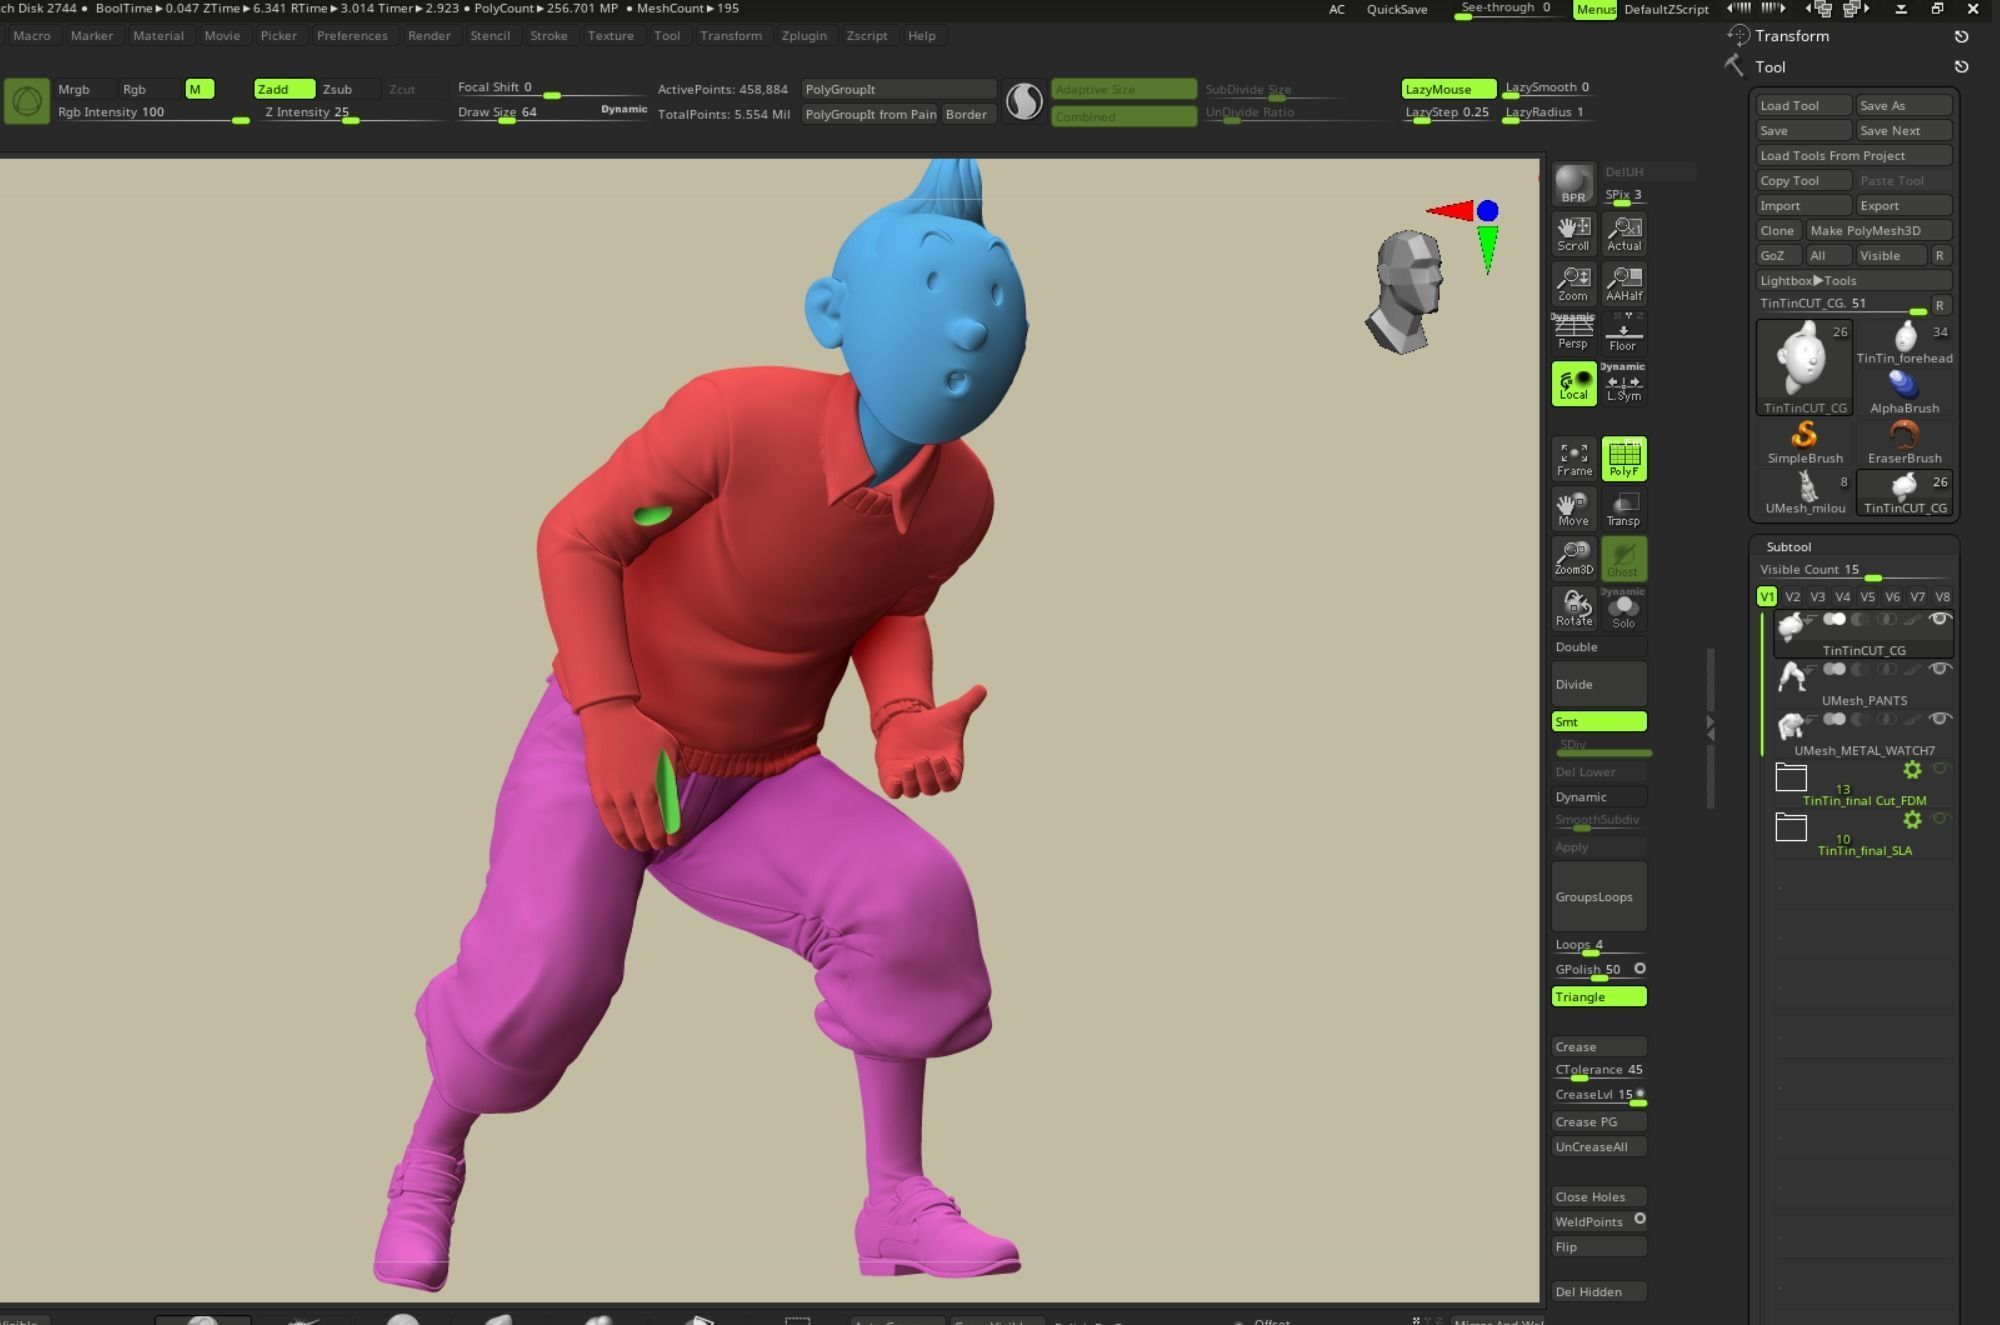Toggle the Floor grid

[1623, 332]
